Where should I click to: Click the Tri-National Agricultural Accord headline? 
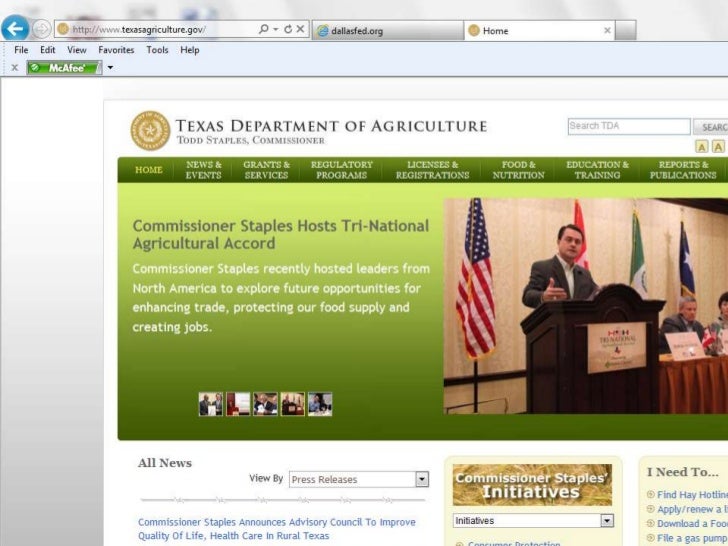(280, 234)
